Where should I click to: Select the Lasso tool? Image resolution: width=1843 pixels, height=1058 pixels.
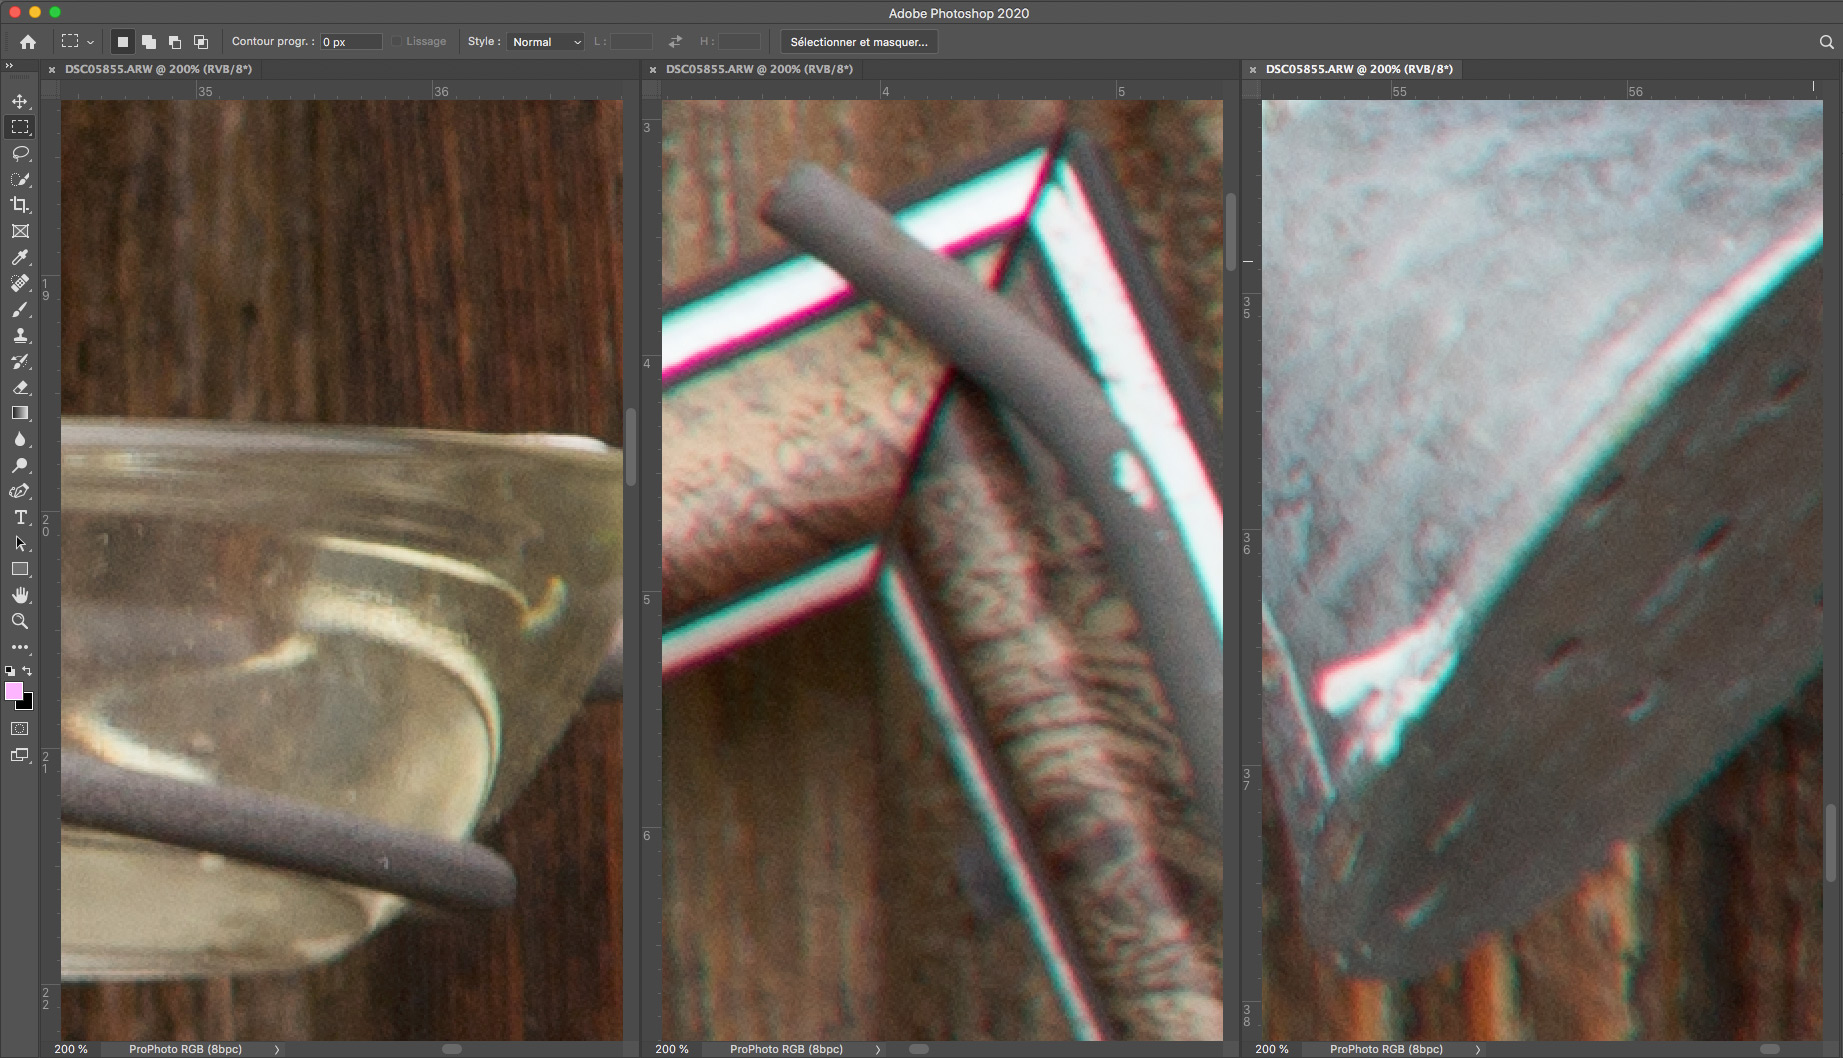(x=20, y=153)
